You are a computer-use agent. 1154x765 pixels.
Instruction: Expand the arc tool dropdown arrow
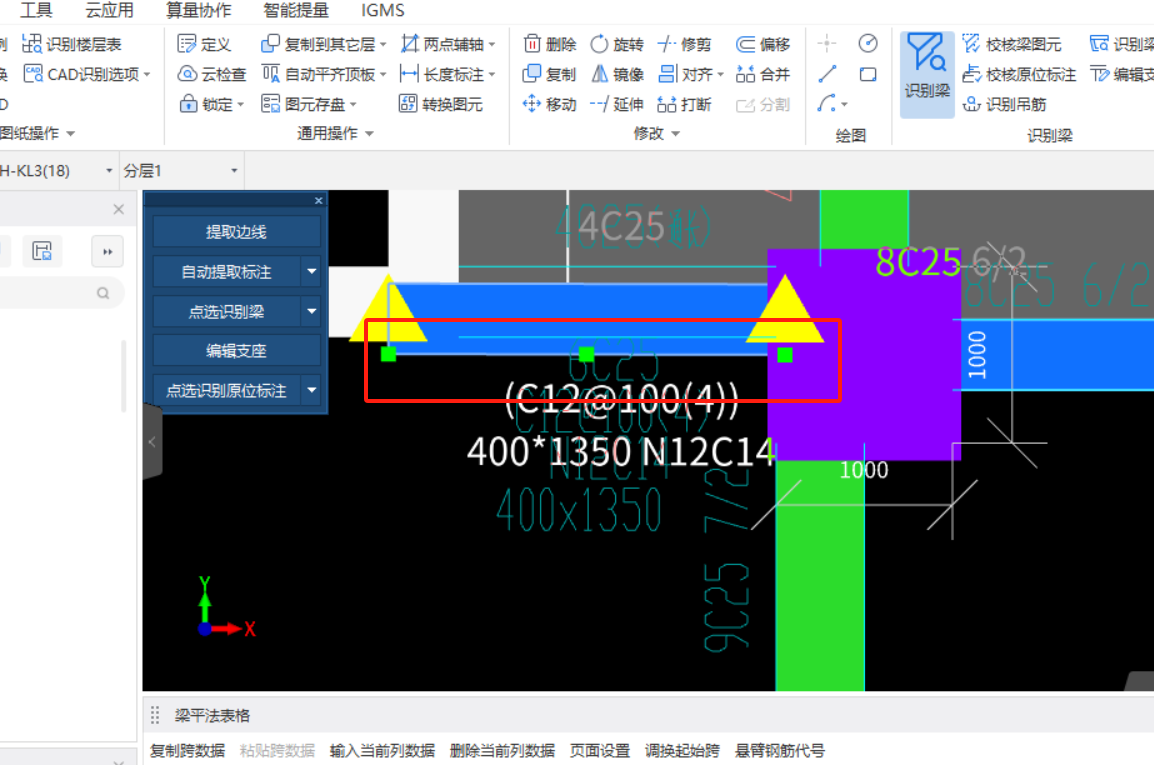pos(844,105)
